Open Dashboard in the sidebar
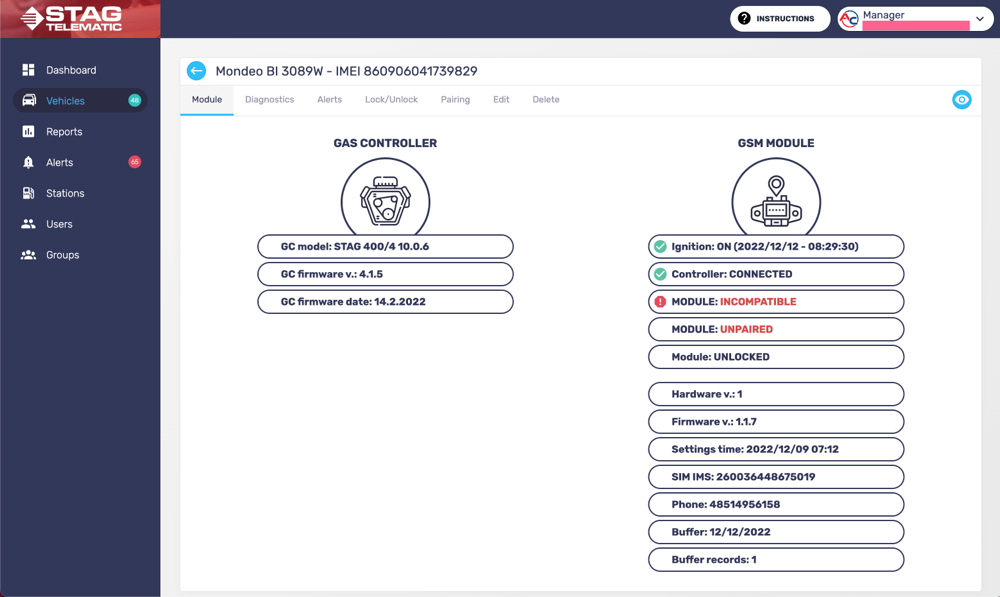 (x=80, y=70)
